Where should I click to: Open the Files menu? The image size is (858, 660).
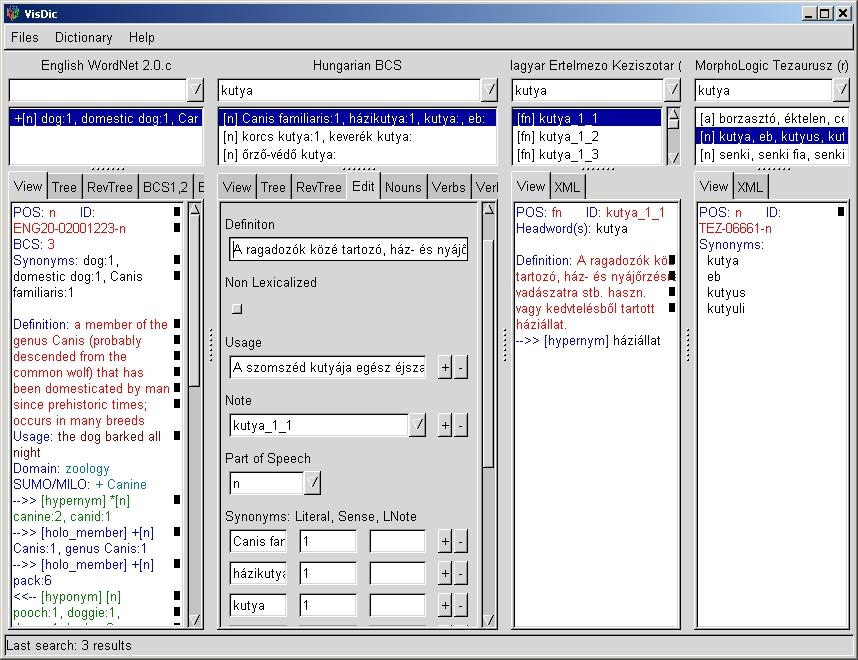click(25, 37)
